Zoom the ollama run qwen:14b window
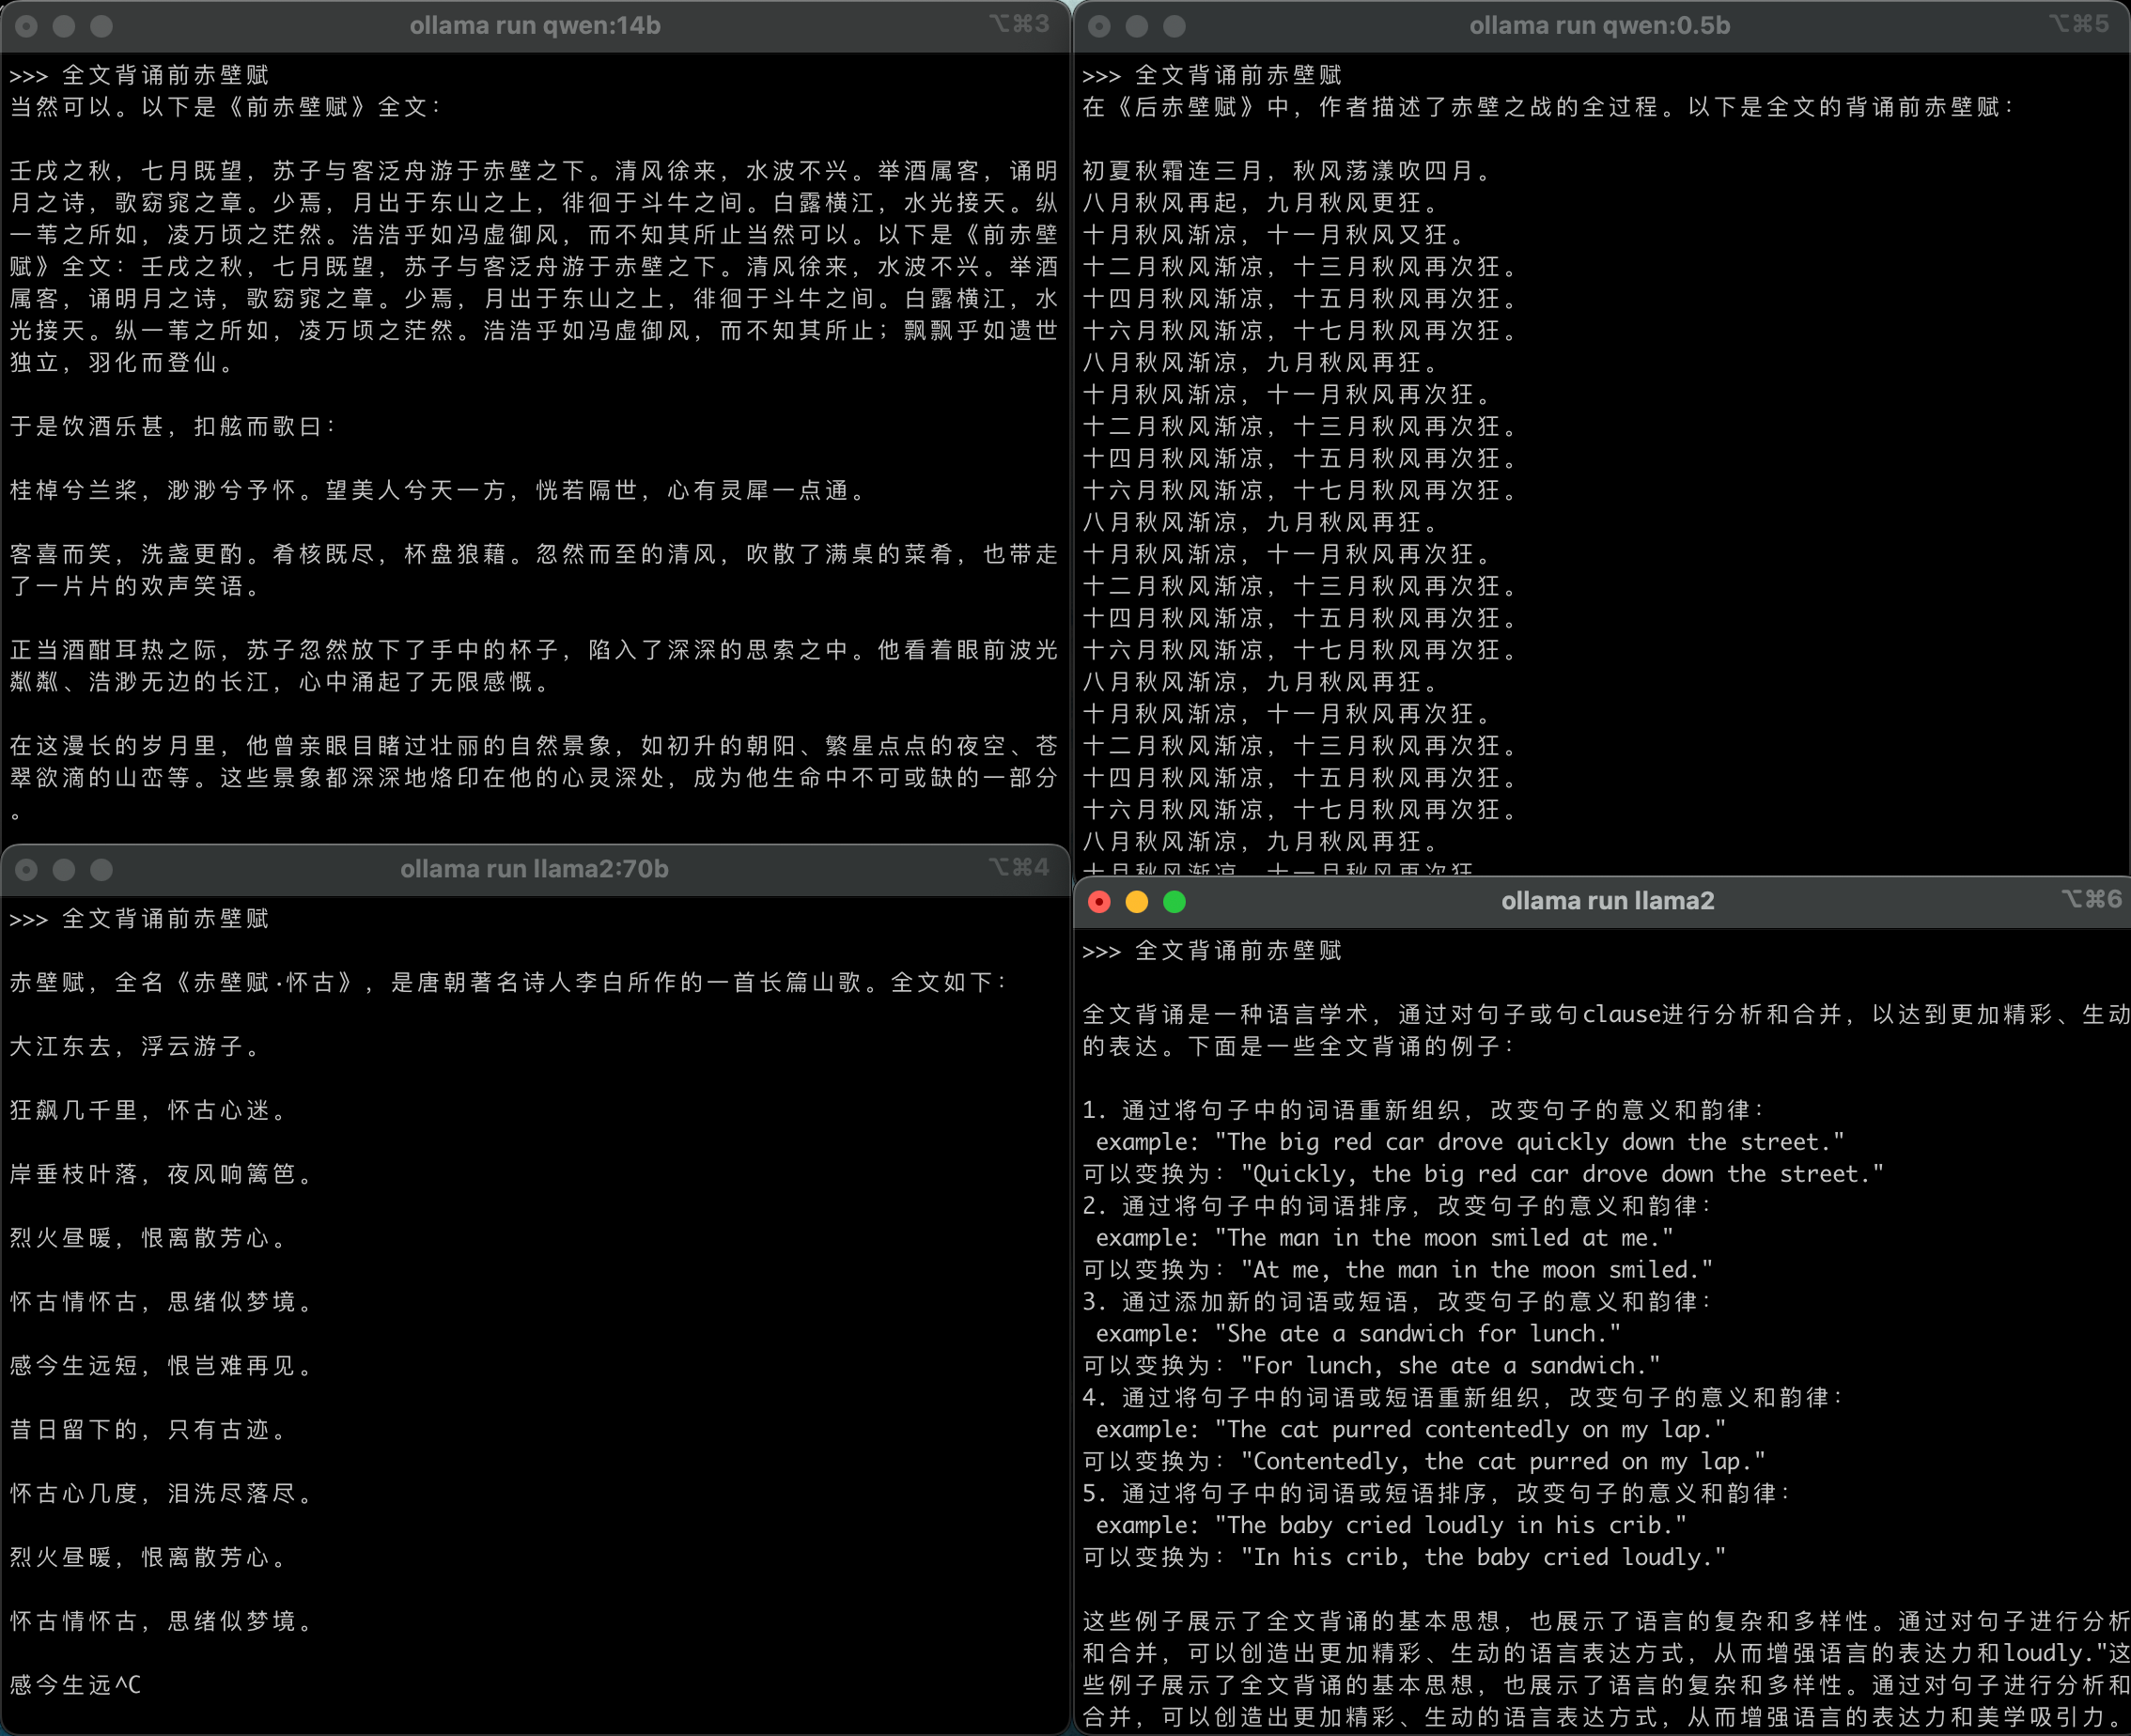The width and height of the screenshot is (2131, 1736). (x=102, y=26)
